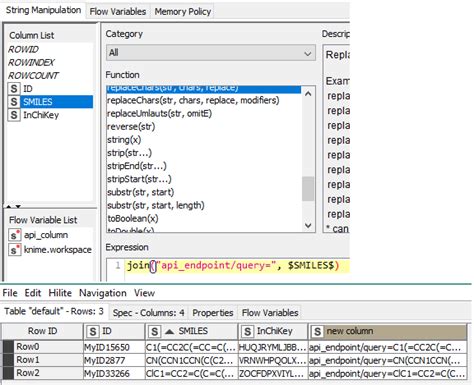Click the ZOCFDPXVIYL InChiKey cell
474x385 pixels.
(x=273, y=374)
